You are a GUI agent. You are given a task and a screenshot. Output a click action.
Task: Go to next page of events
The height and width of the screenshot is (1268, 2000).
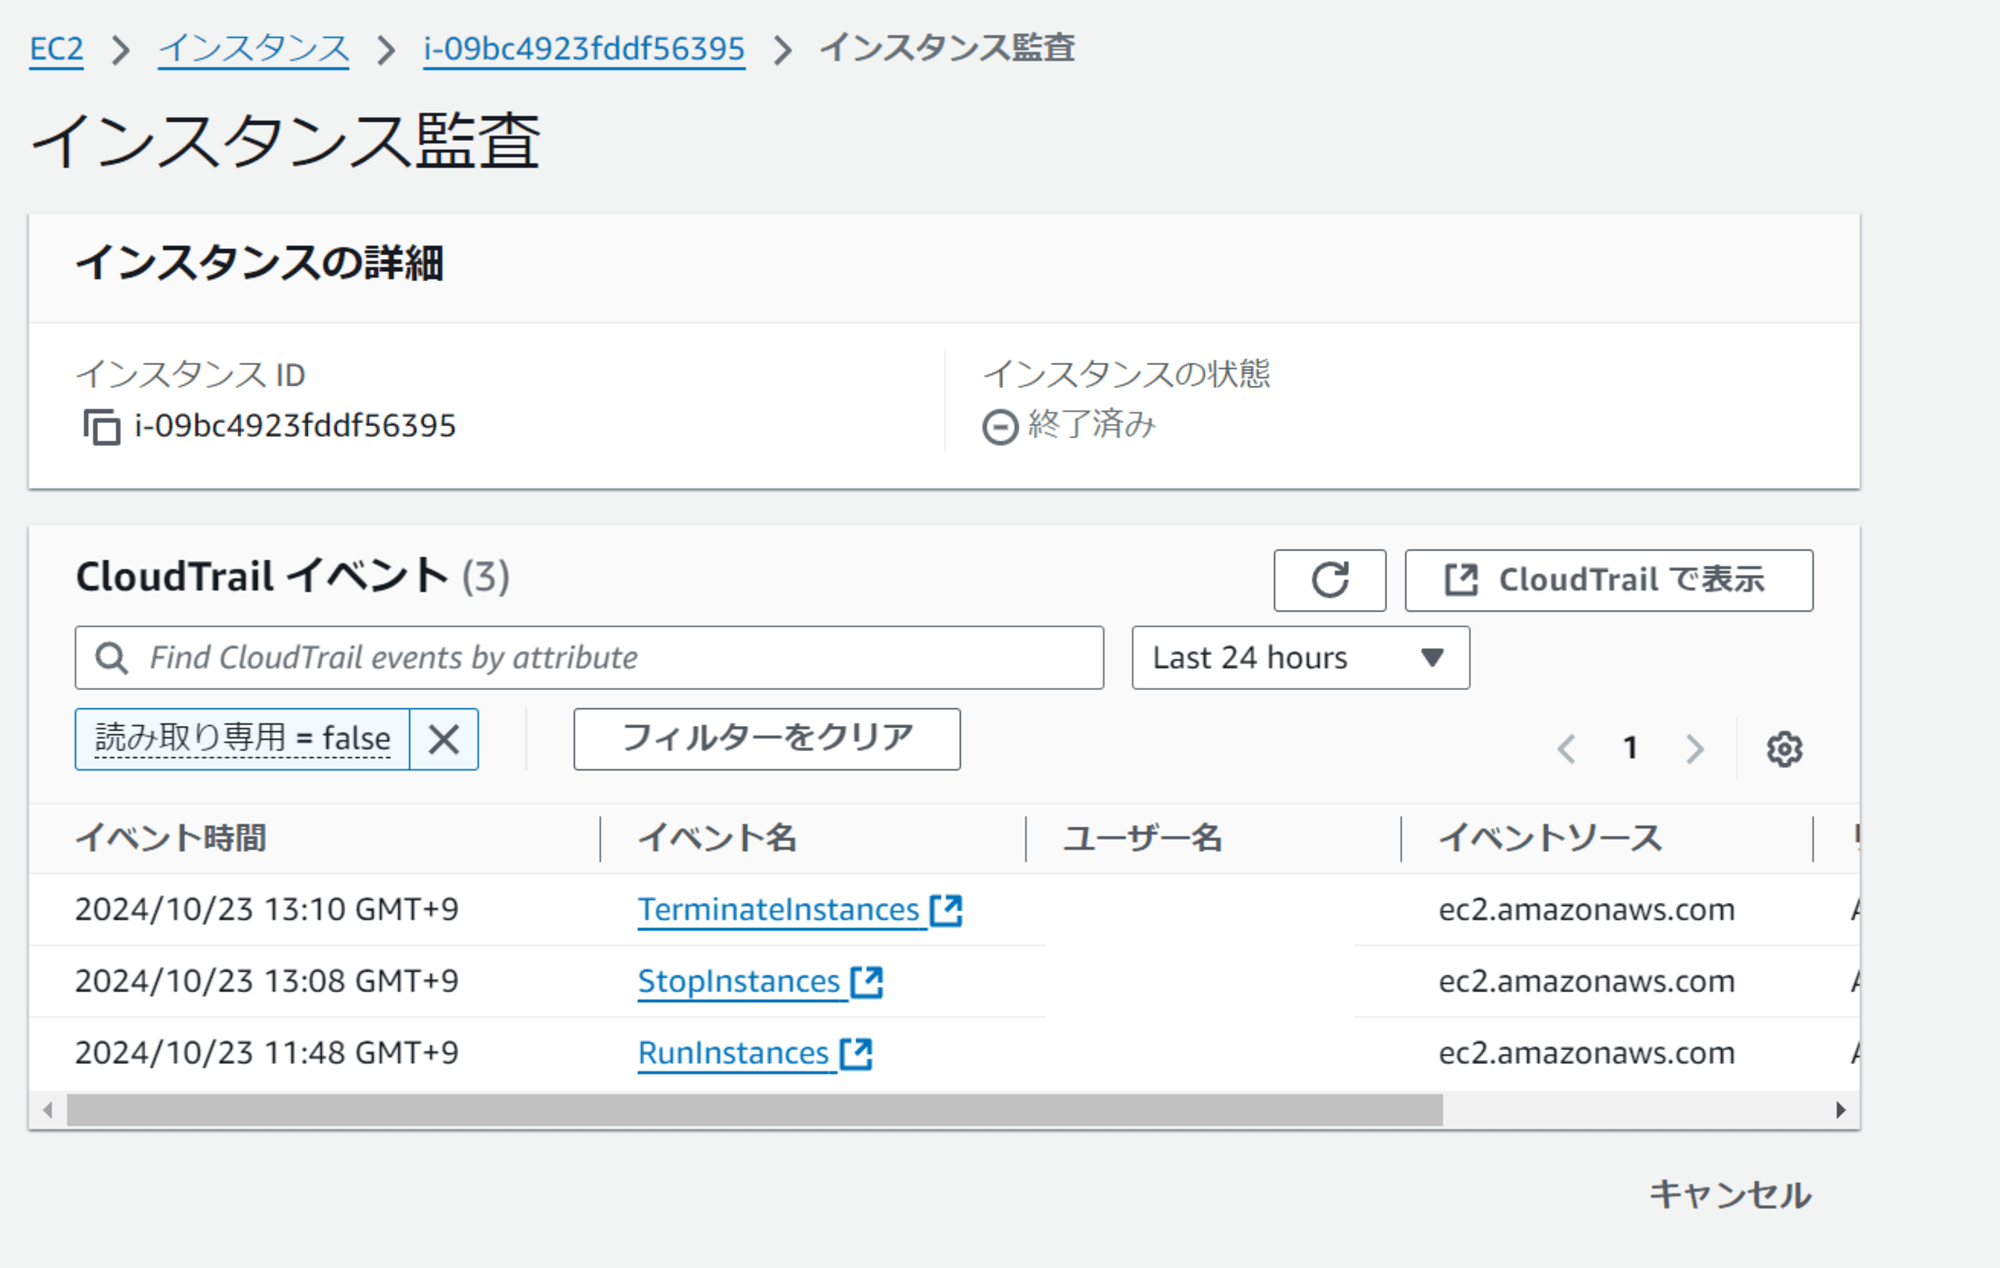(x=1694, y=749)
